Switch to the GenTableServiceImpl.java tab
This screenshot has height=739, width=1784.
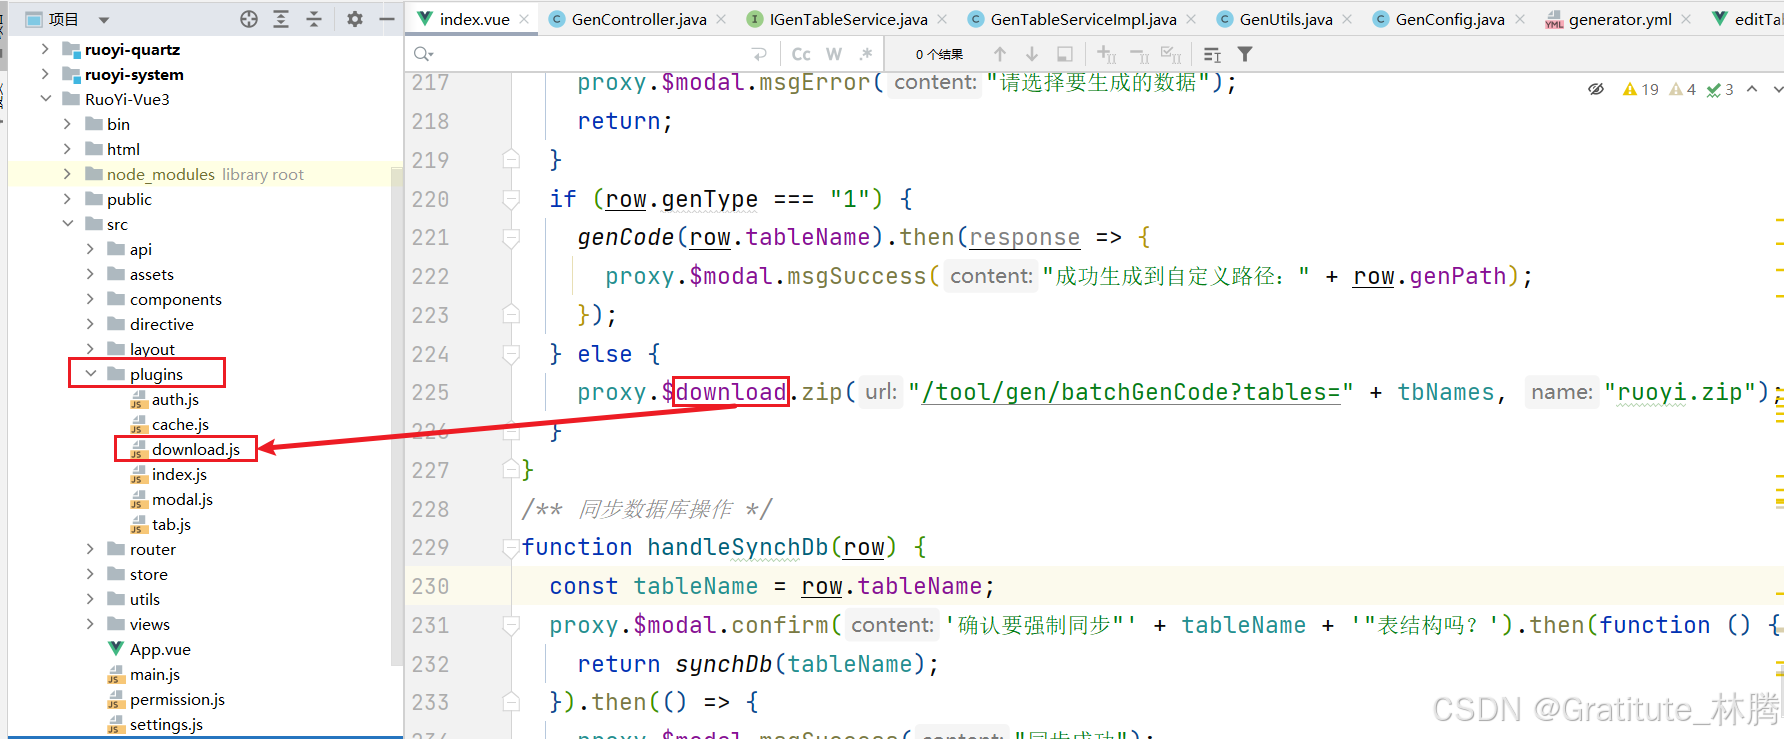1083,19
